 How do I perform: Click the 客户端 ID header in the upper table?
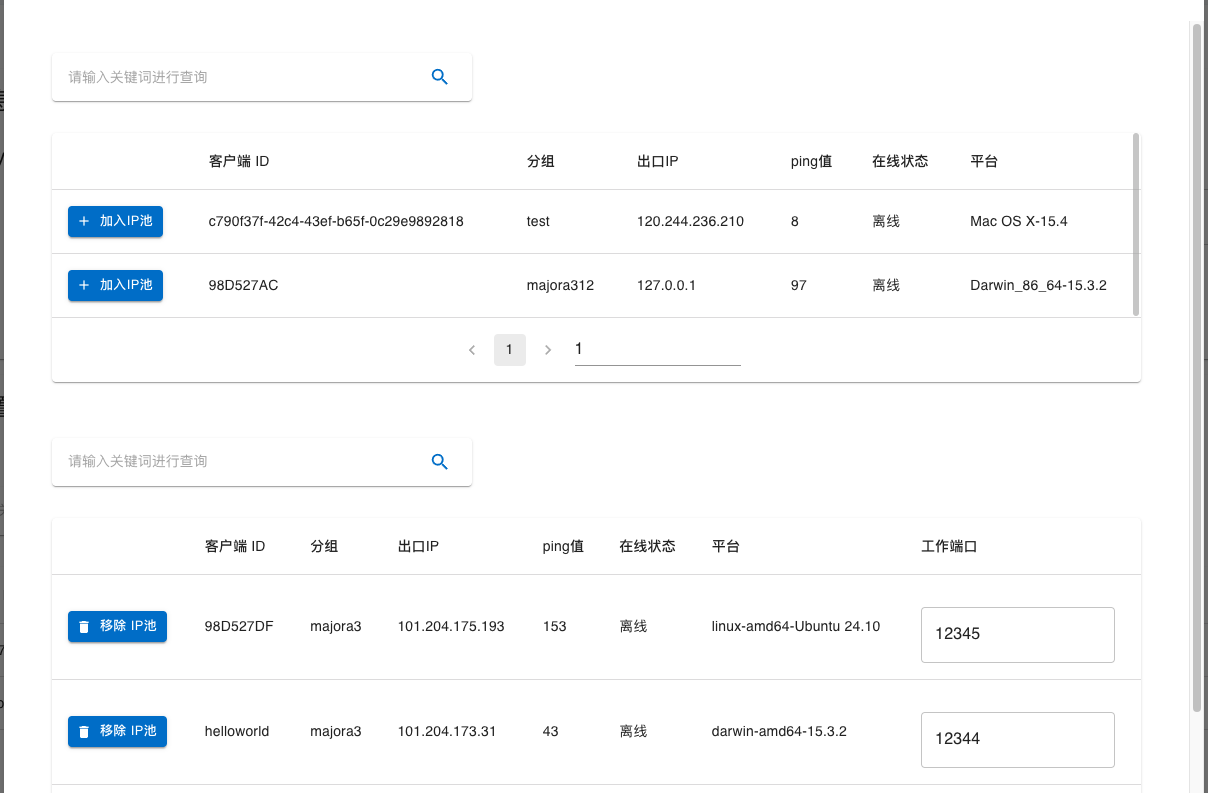[x=238, y=161]
